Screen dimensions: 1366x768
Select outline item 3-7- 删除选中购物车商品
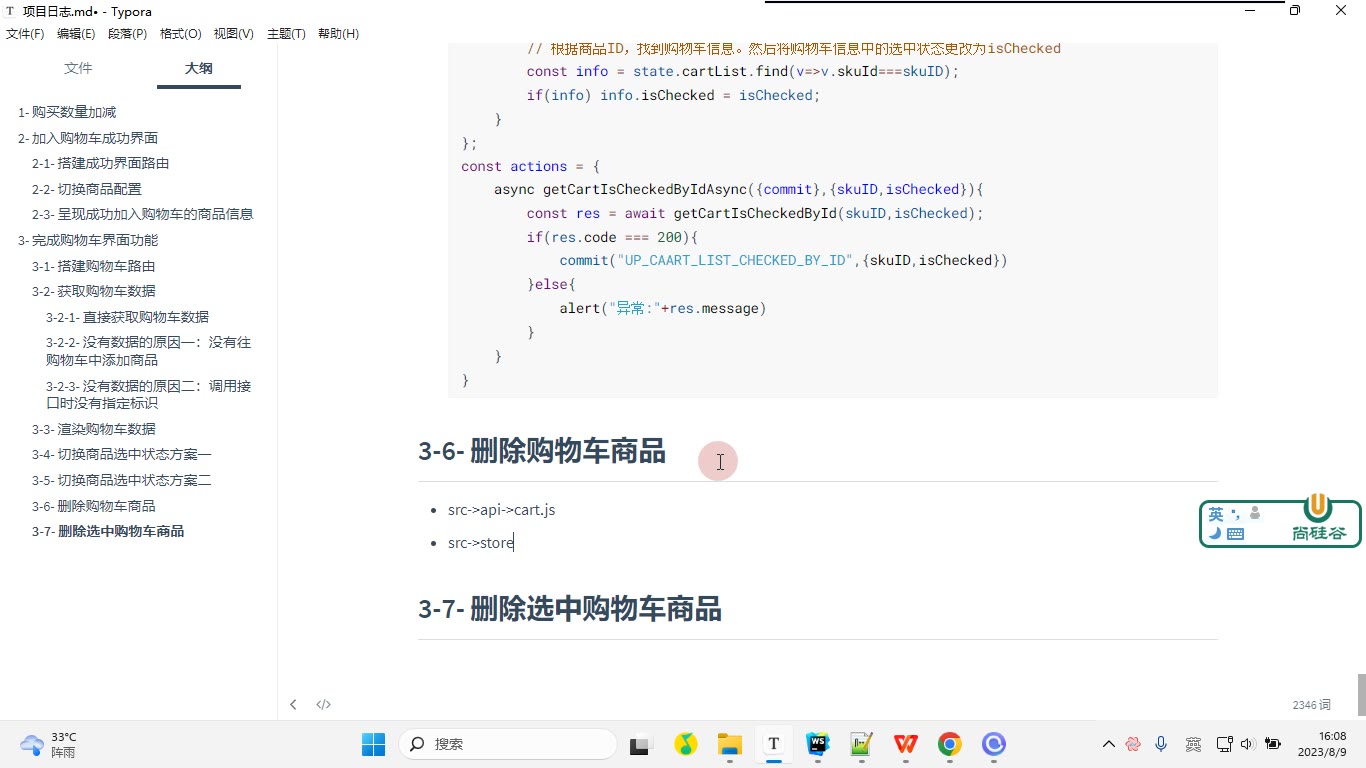(108, 531)
